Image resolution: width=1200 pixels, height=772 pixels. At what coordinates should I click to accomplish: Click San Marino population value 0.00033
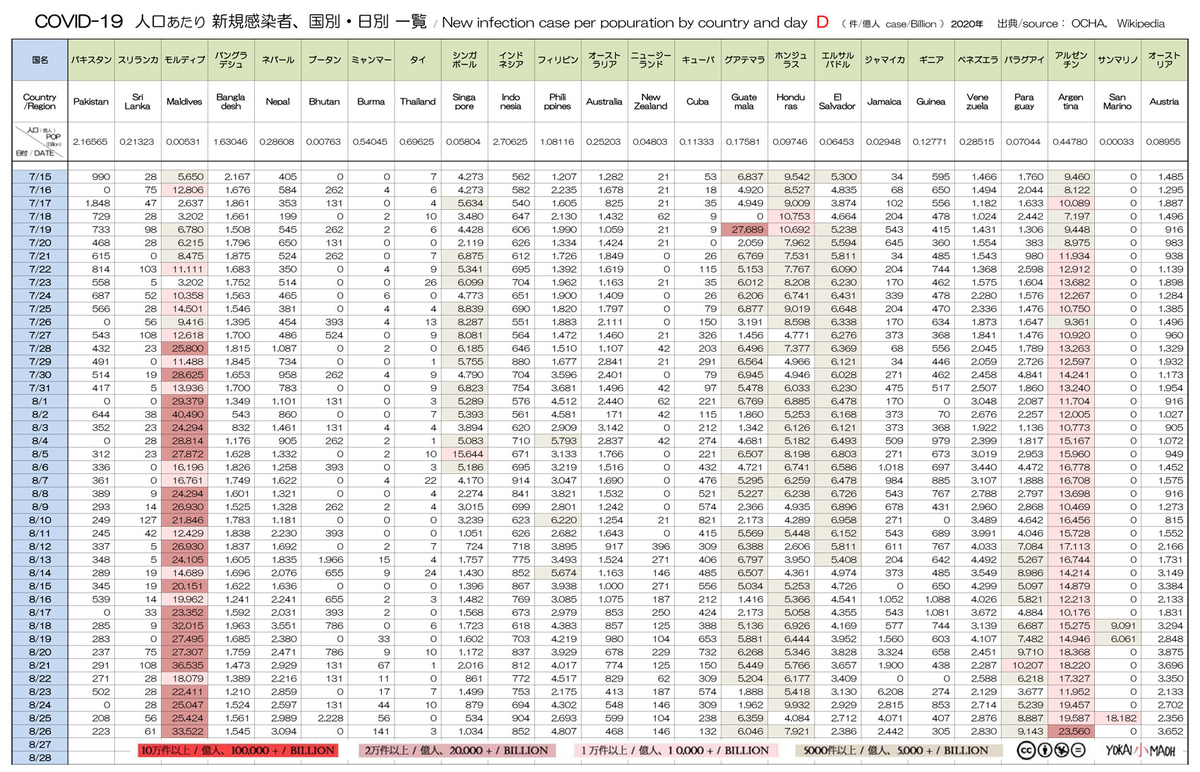(x=1117, y=144)
